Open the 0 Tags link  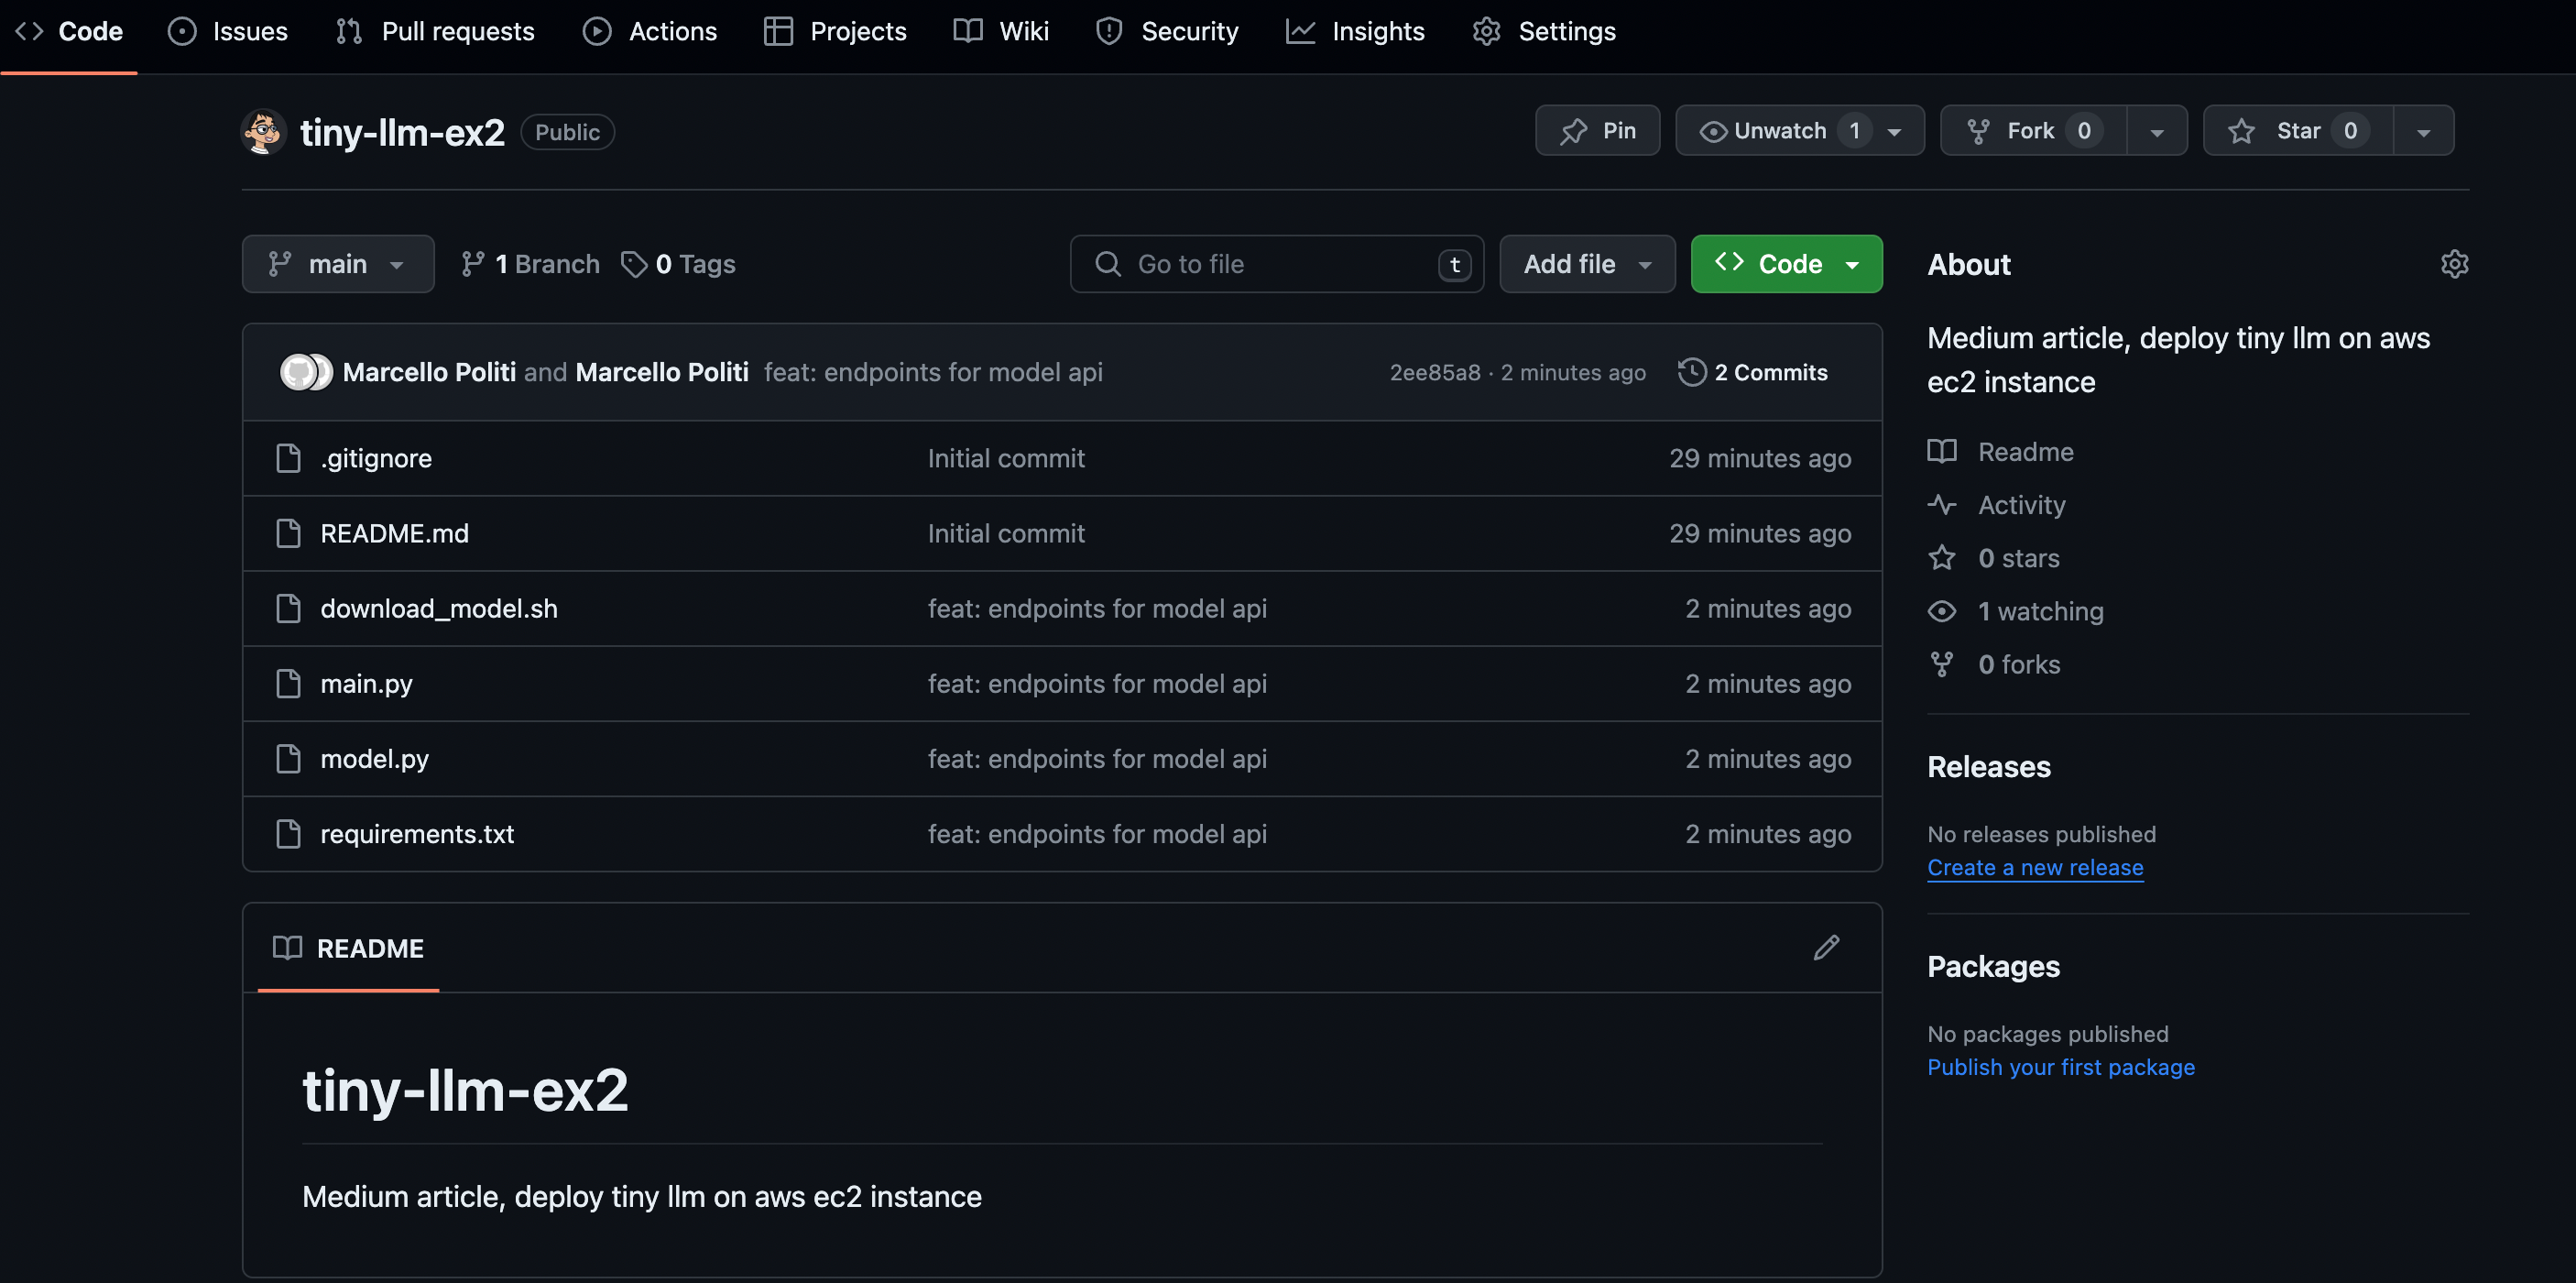678,264
